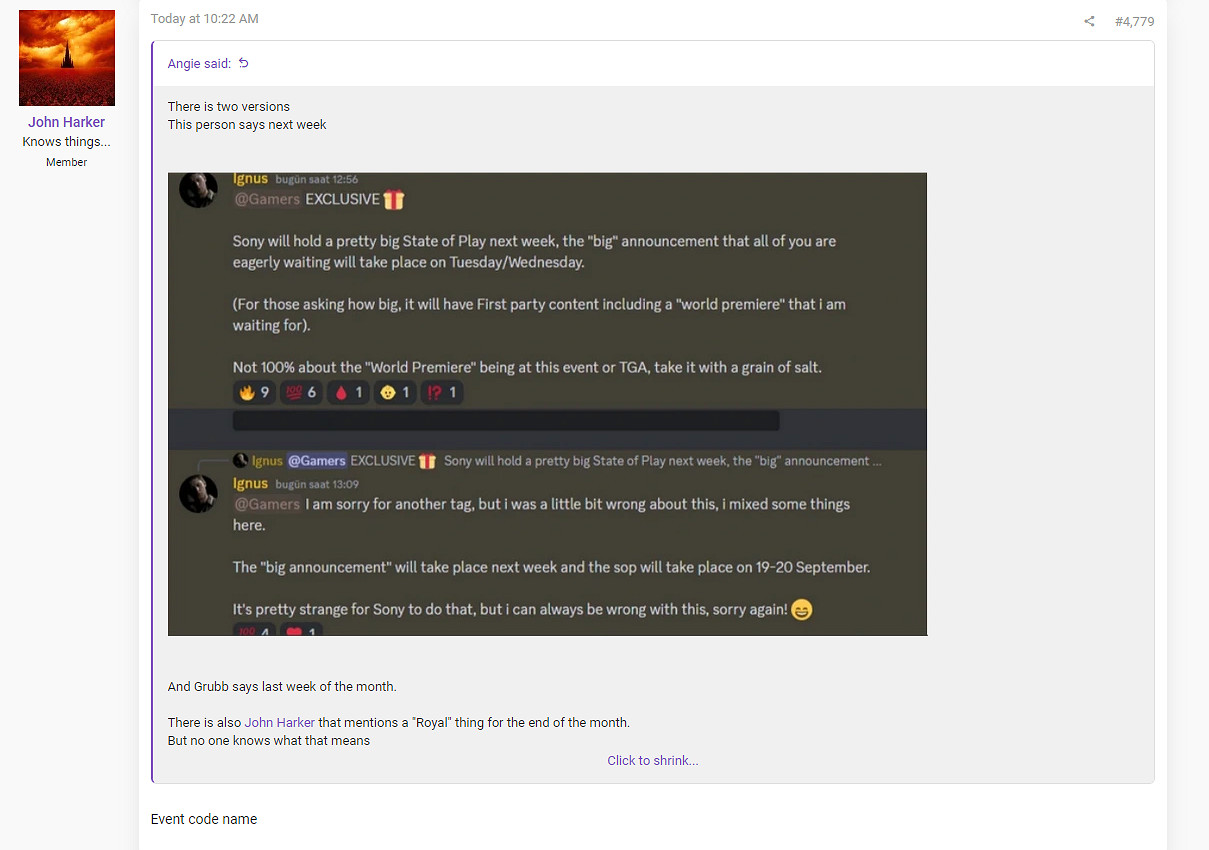Click the "Today at 10:22 AM" timestamp

pyautogui.click(x=204, y=19)
